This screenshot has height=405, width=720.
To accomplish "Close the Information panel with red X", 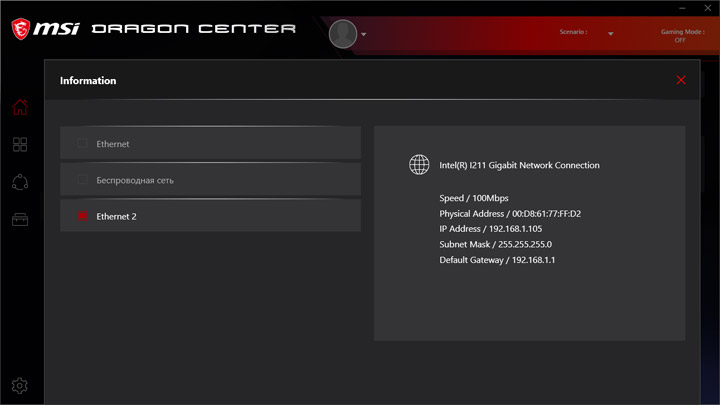I will pyautogui.click(x=681, y=80).
